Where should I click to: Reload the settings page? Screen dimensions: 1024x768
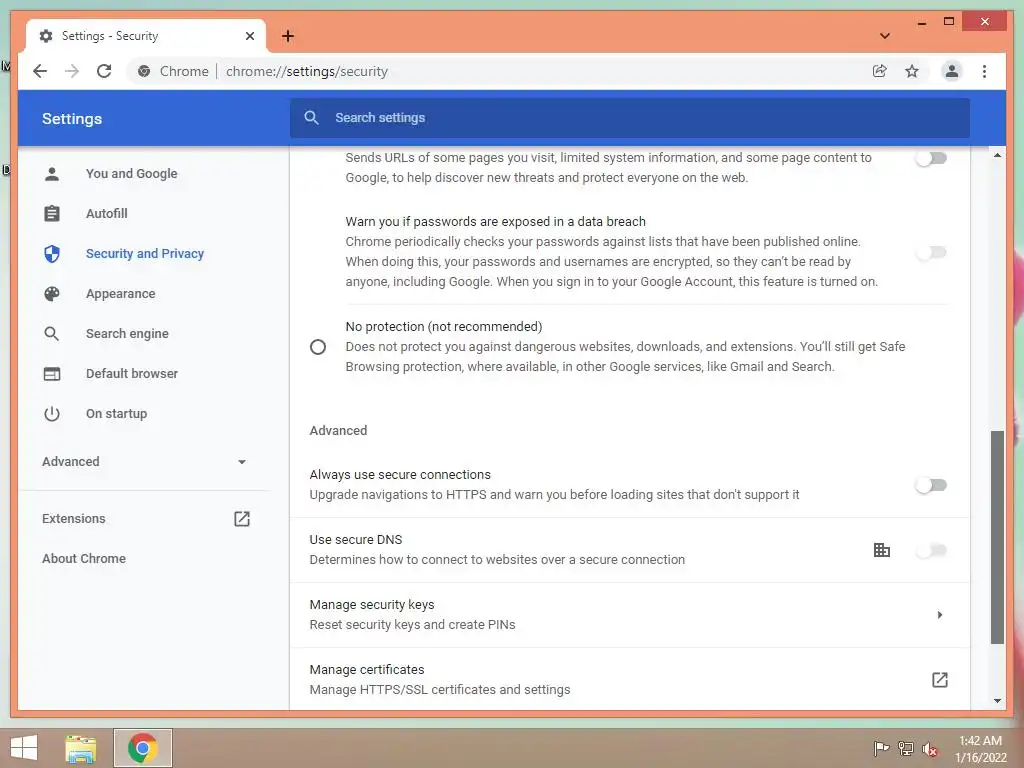point(104,71)
